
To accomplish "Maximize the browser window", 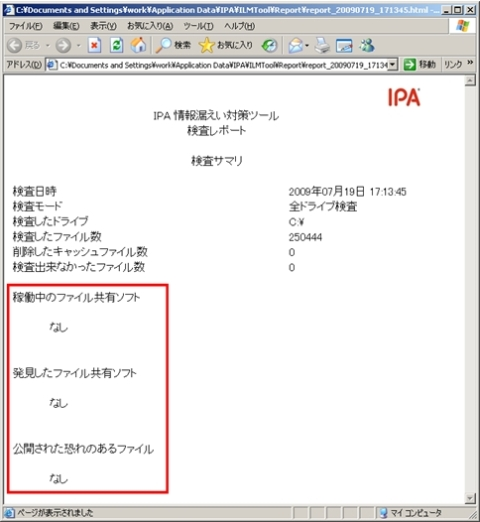I will [x=458, y=10].
